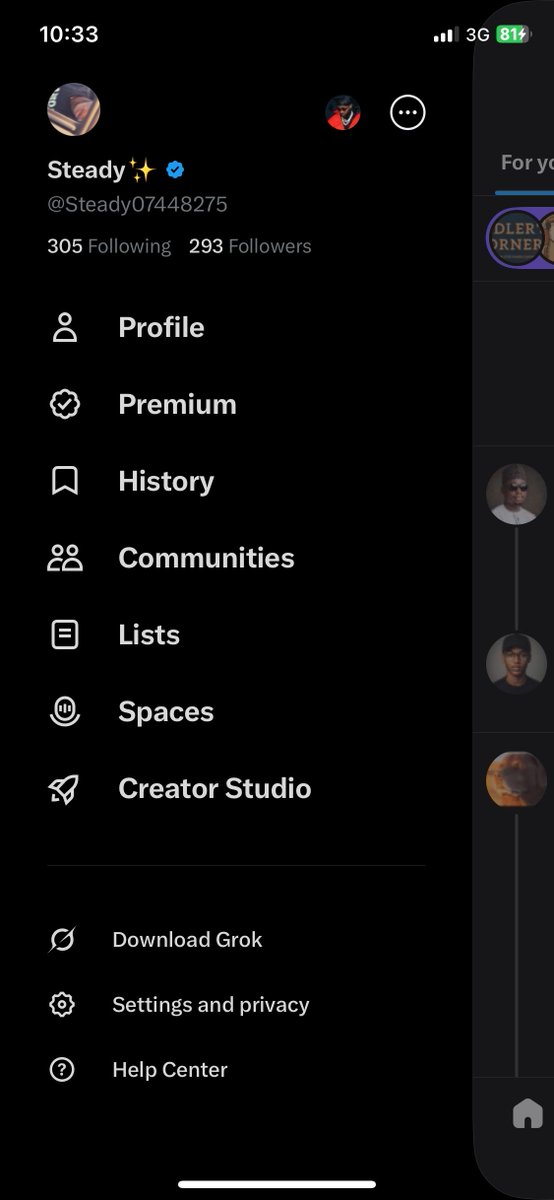Viewport: 554px width, 1200px height.
Task: Tap the @Steady07448275 handle
Action: 137,205
